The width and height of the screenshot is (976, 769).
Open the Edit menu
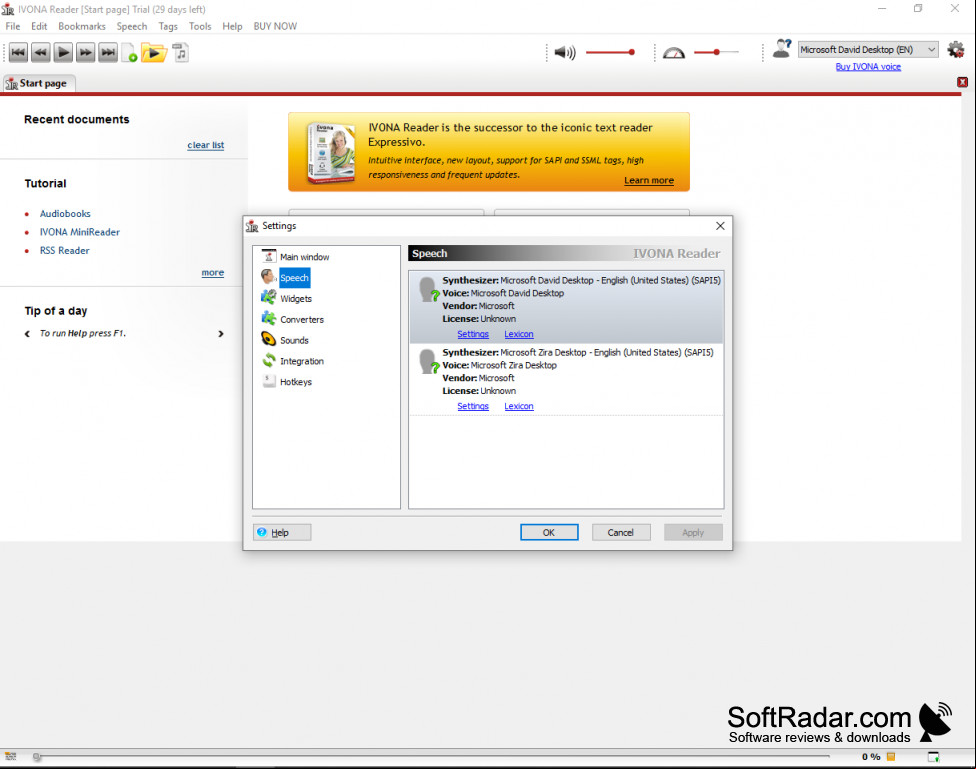click(39, 26)
